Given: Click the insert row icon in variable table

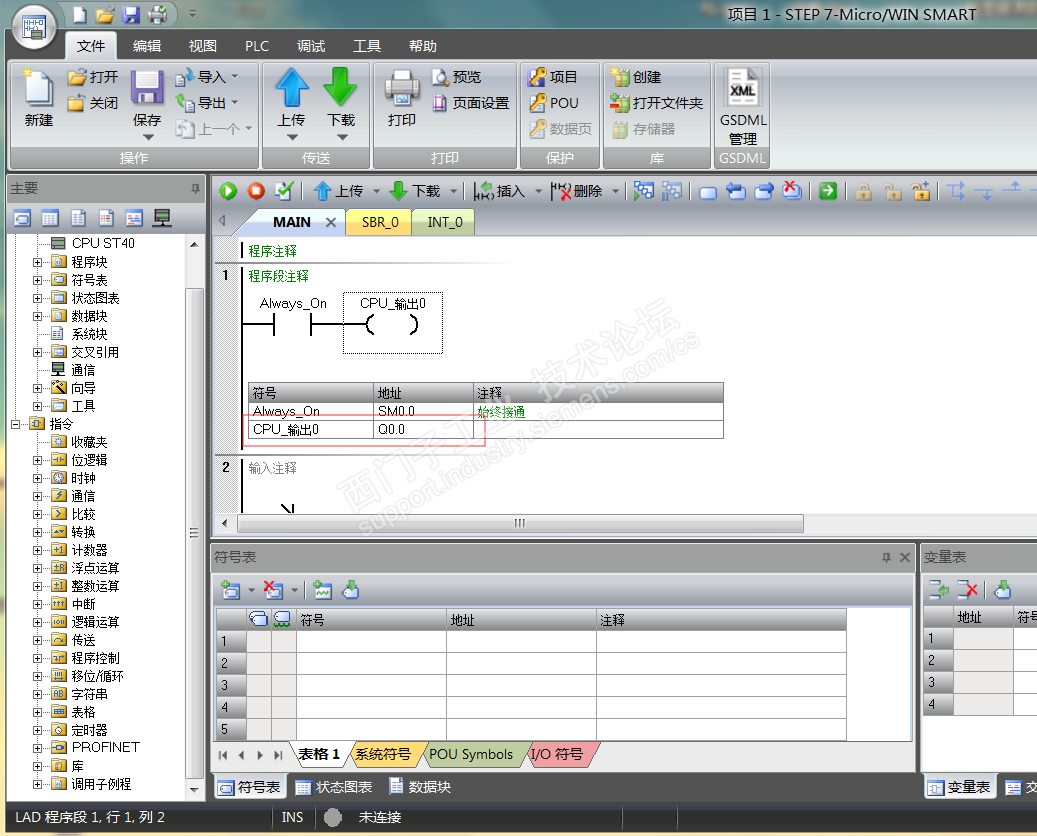Looking at the screenshot, I should (x=938, y=589).
